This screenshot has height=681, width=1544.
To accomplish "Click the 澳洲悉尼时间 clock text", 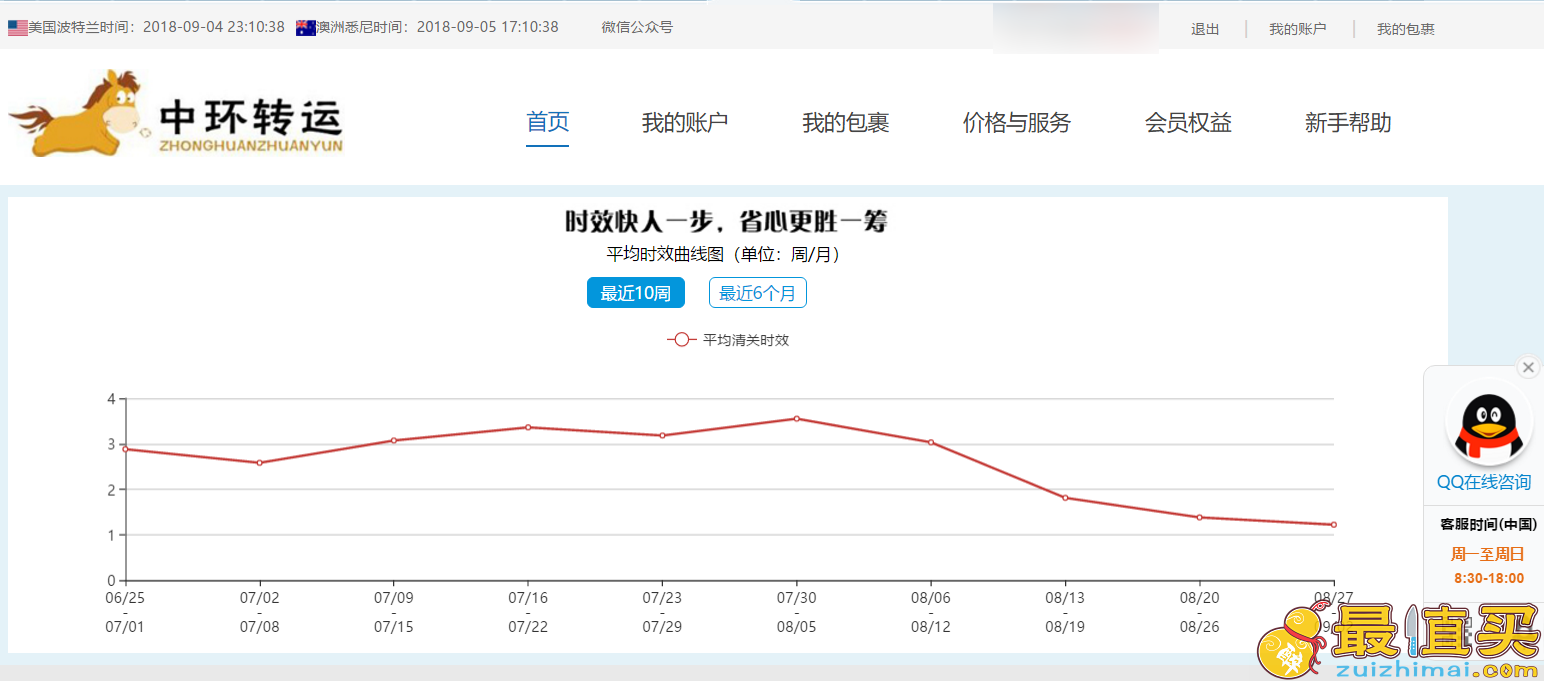I will 438,27.
